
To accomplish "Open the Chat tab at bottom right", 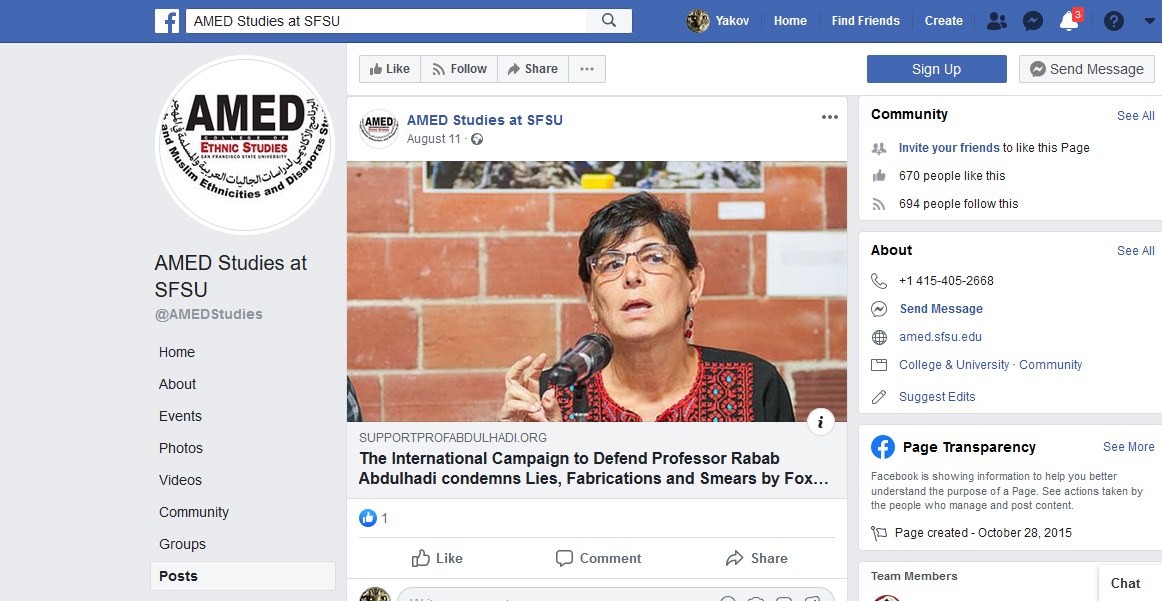I will 1129,583.
